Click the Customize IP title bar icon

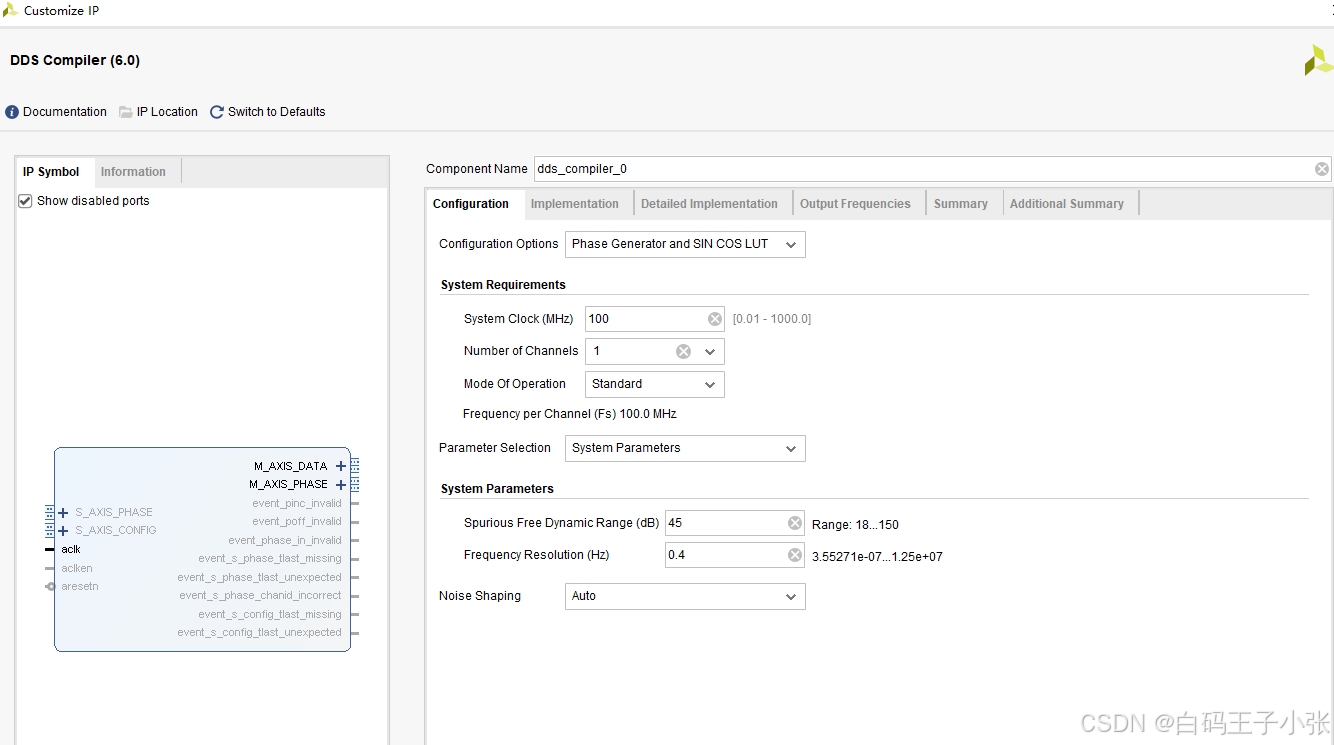pyautogui.click(x=10, y=10)
